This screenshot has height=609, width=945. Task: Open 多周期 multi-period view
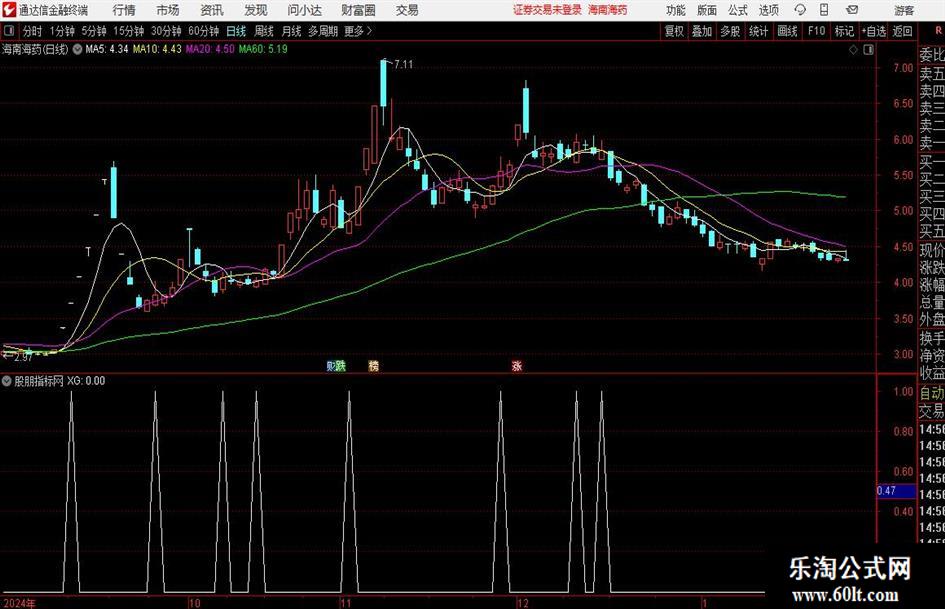[323, 31]
